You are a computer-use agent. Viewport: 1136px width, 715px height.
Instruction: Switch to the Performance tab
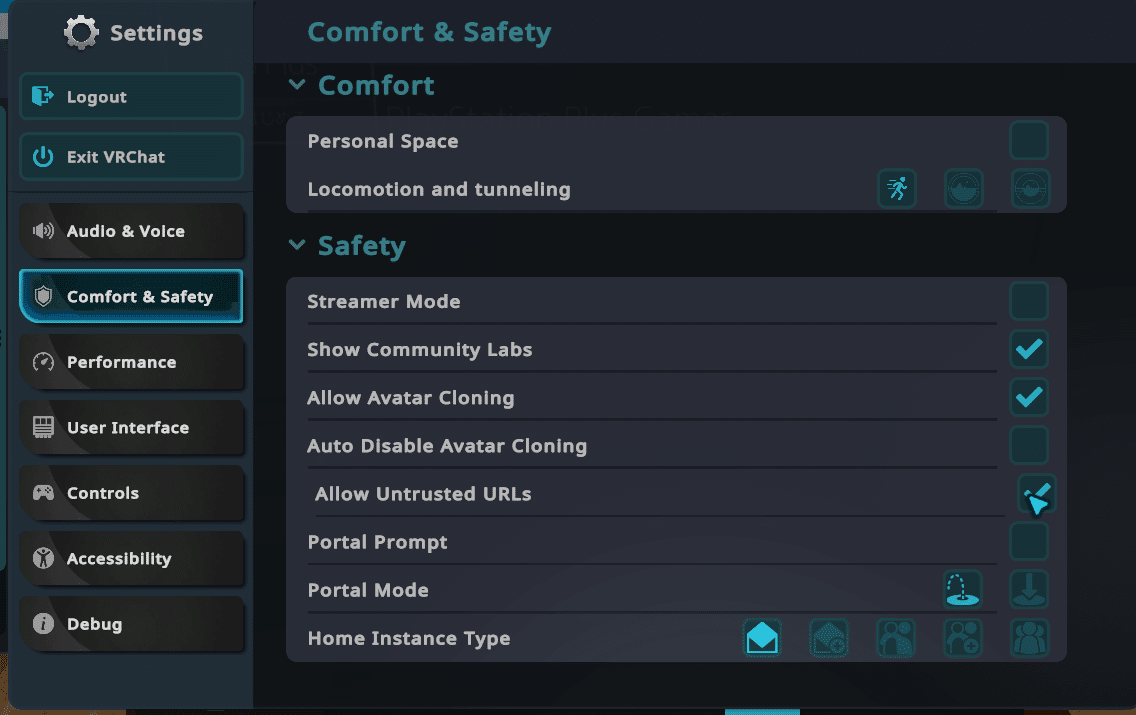point(131,362)
